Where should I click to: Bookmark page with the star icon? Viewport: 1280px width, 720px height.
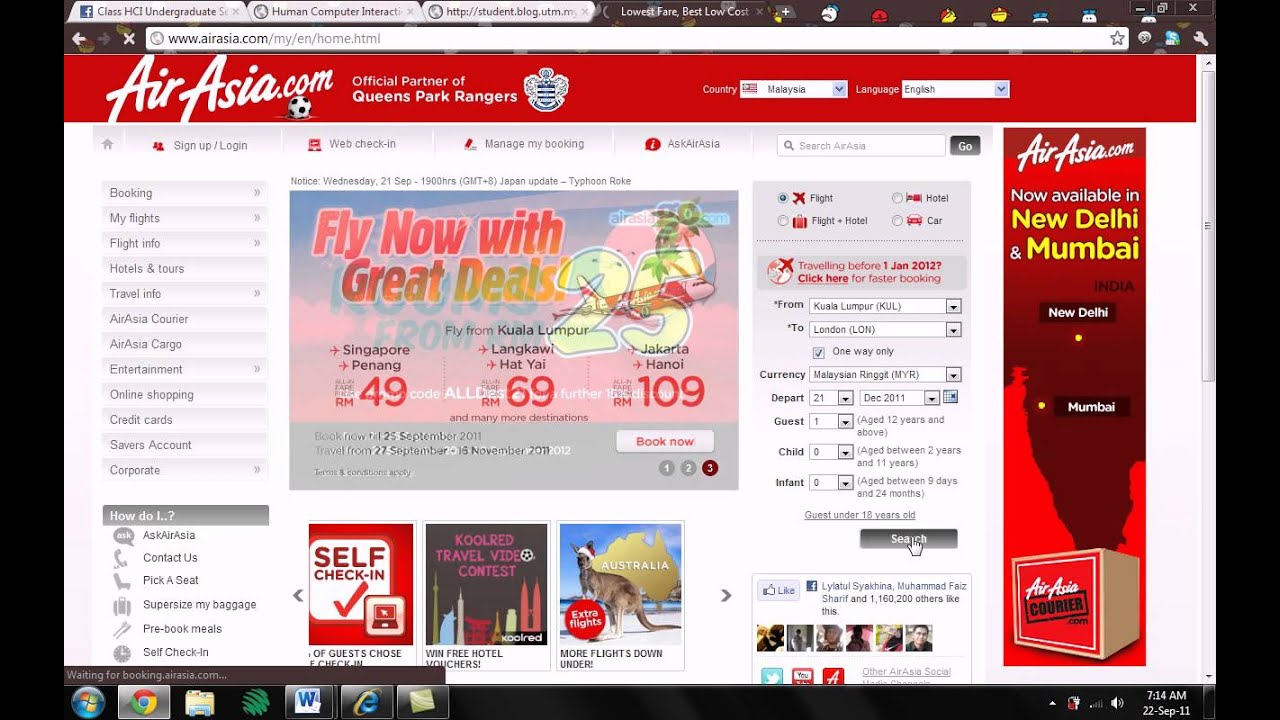[1117, 38]
